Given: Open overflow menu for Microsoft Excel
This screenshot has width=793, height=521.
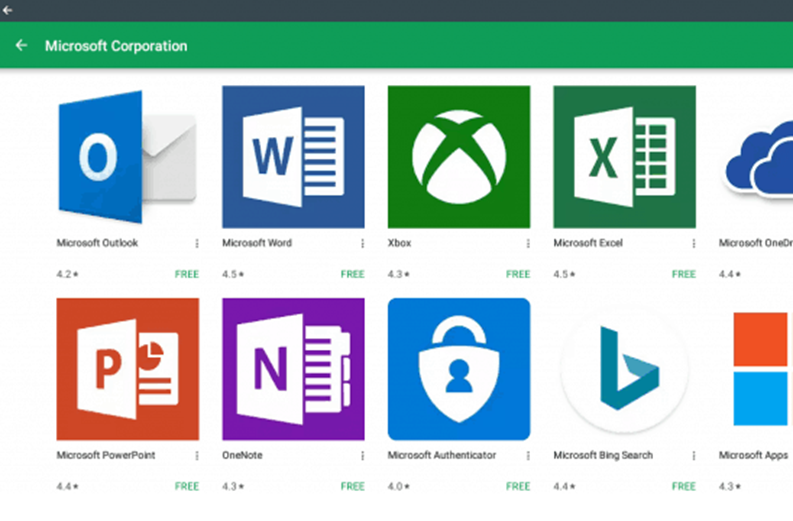Looking at the screenshot, I should 694,243.
